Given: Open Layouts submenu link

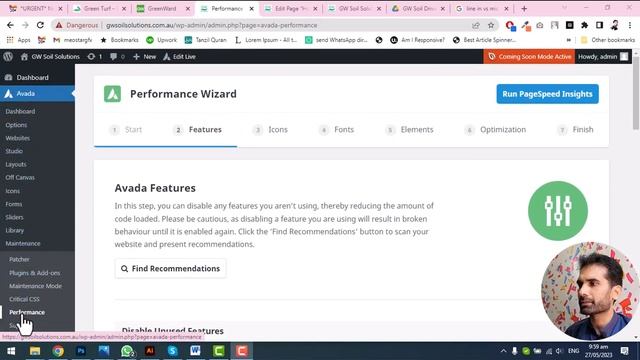Looking at the screenshot, I should tap(16, 164).
